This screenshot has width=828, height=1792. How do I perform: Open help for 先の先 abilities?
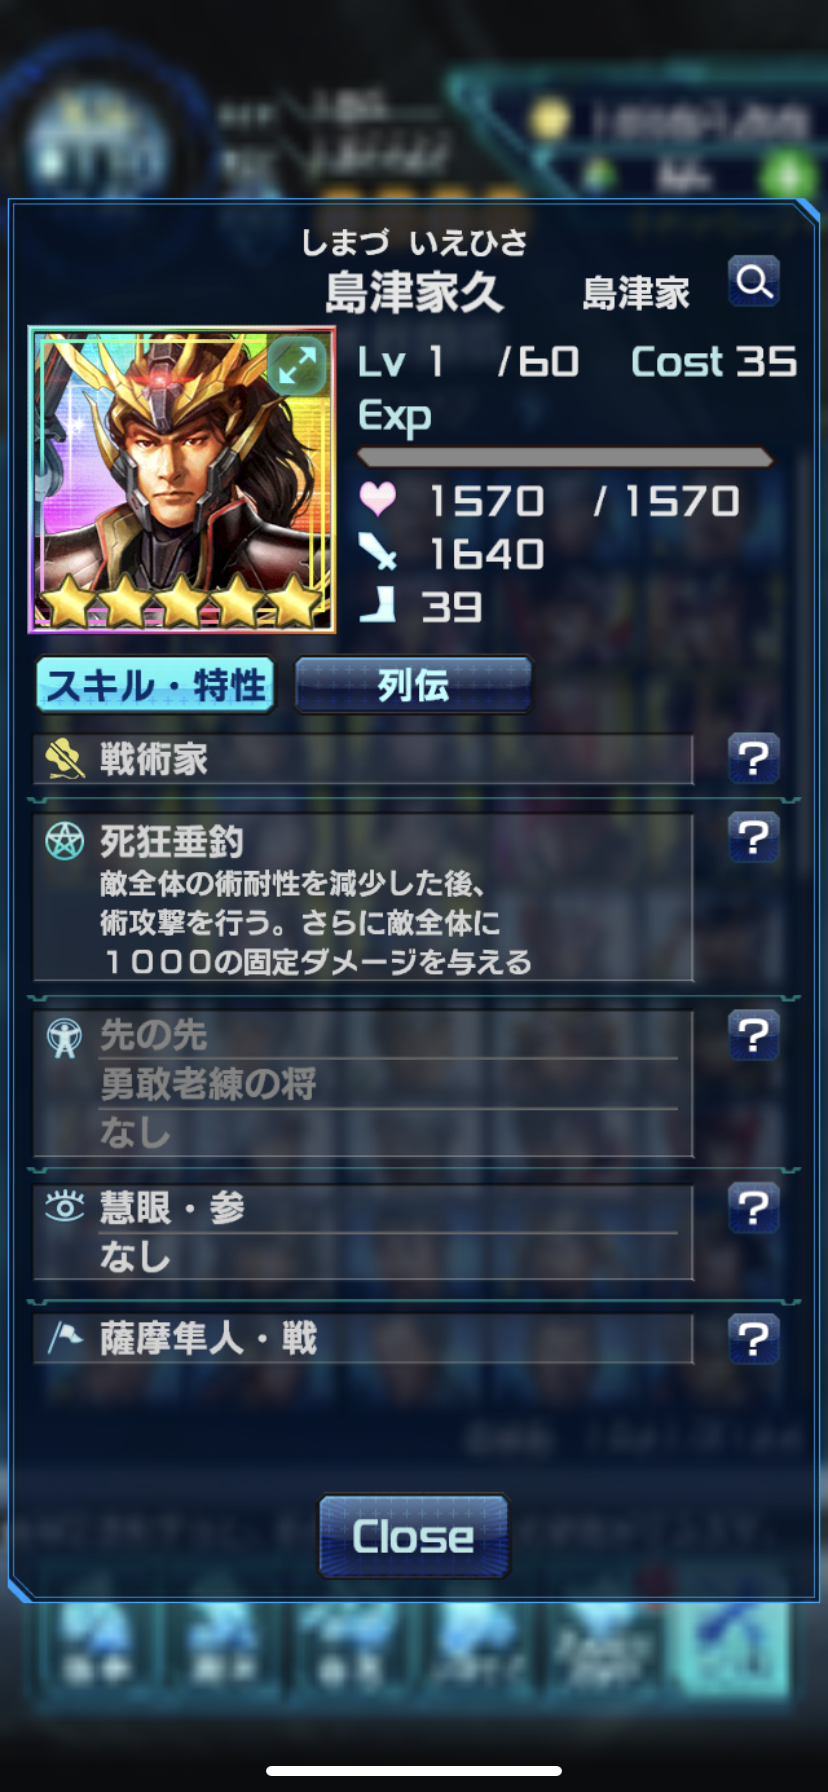coord(754,1035)
